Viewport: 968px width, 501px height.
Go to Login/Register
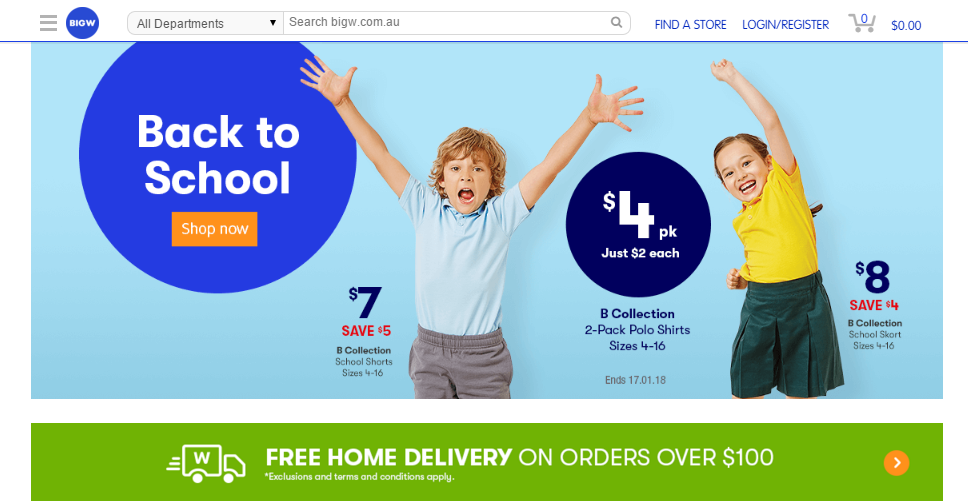click(785, 25)
